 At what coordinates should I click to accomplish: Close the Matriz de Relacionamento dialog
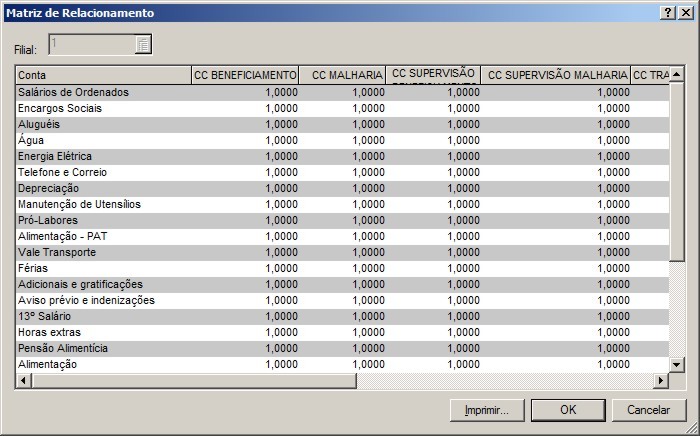pos(686,13)
